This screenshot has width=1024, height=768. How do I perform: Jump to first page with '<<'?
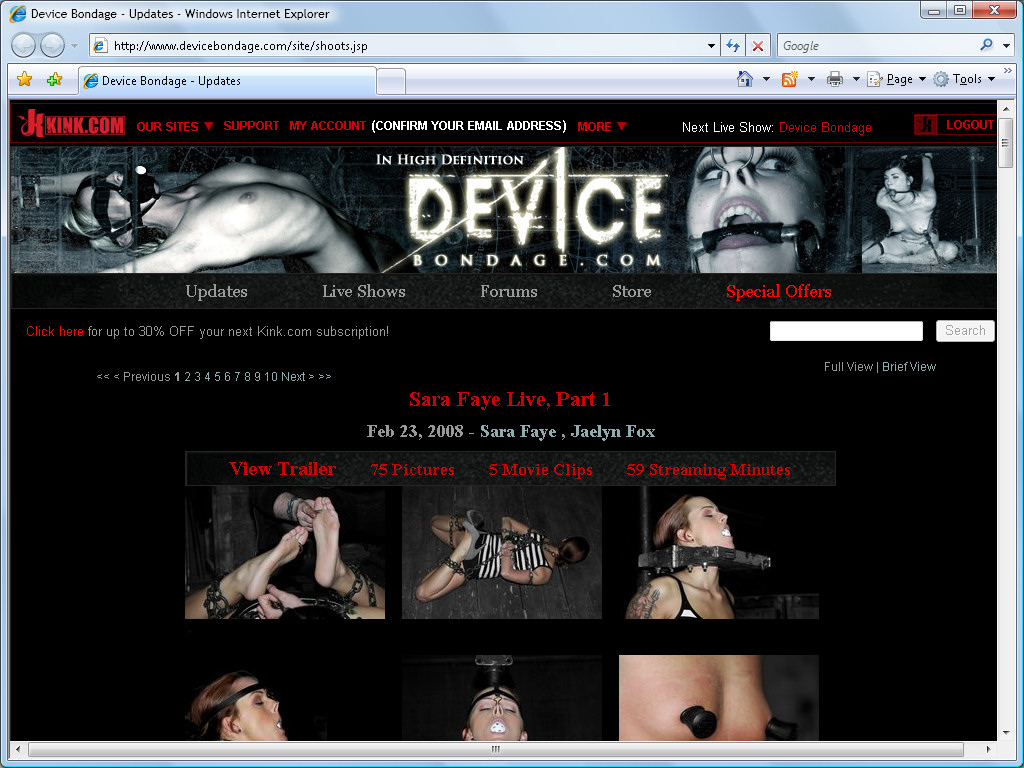tap(103, 377)
